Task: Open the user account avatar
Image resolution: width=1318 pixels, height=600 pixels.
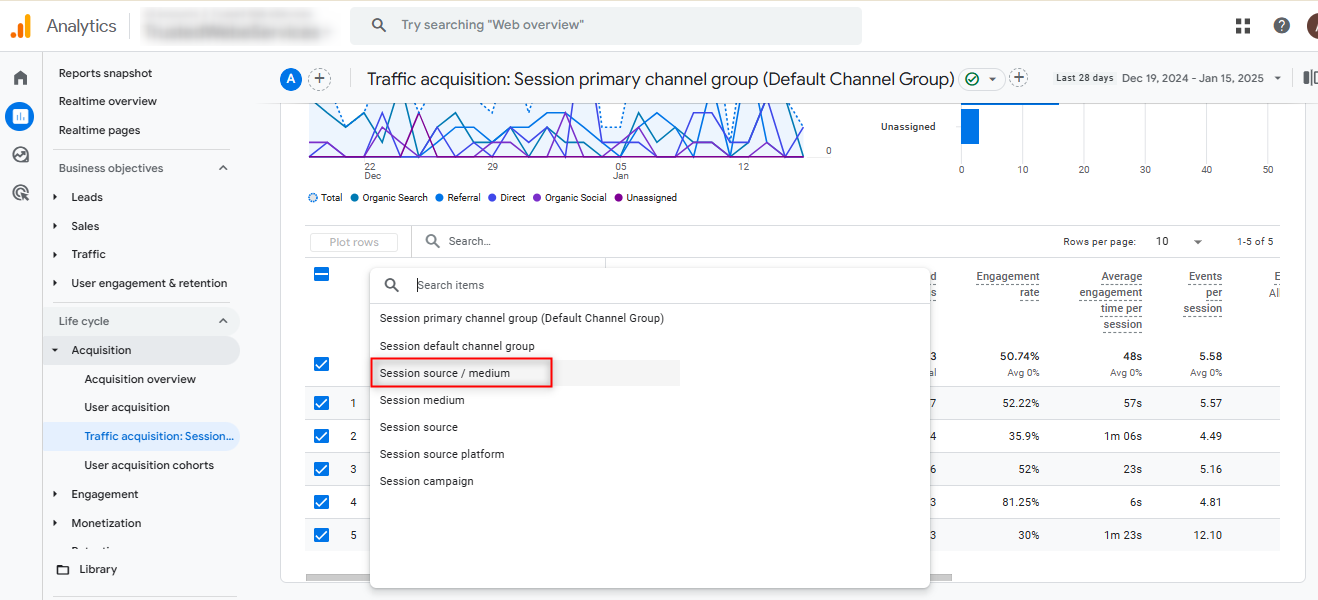Action: pyautogui.click(x=1311, y=26)
